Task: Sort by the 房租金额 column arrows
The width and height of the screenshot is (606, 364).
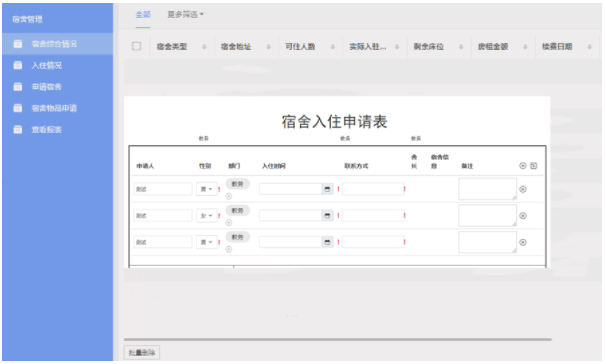Action: pos(525,47)
